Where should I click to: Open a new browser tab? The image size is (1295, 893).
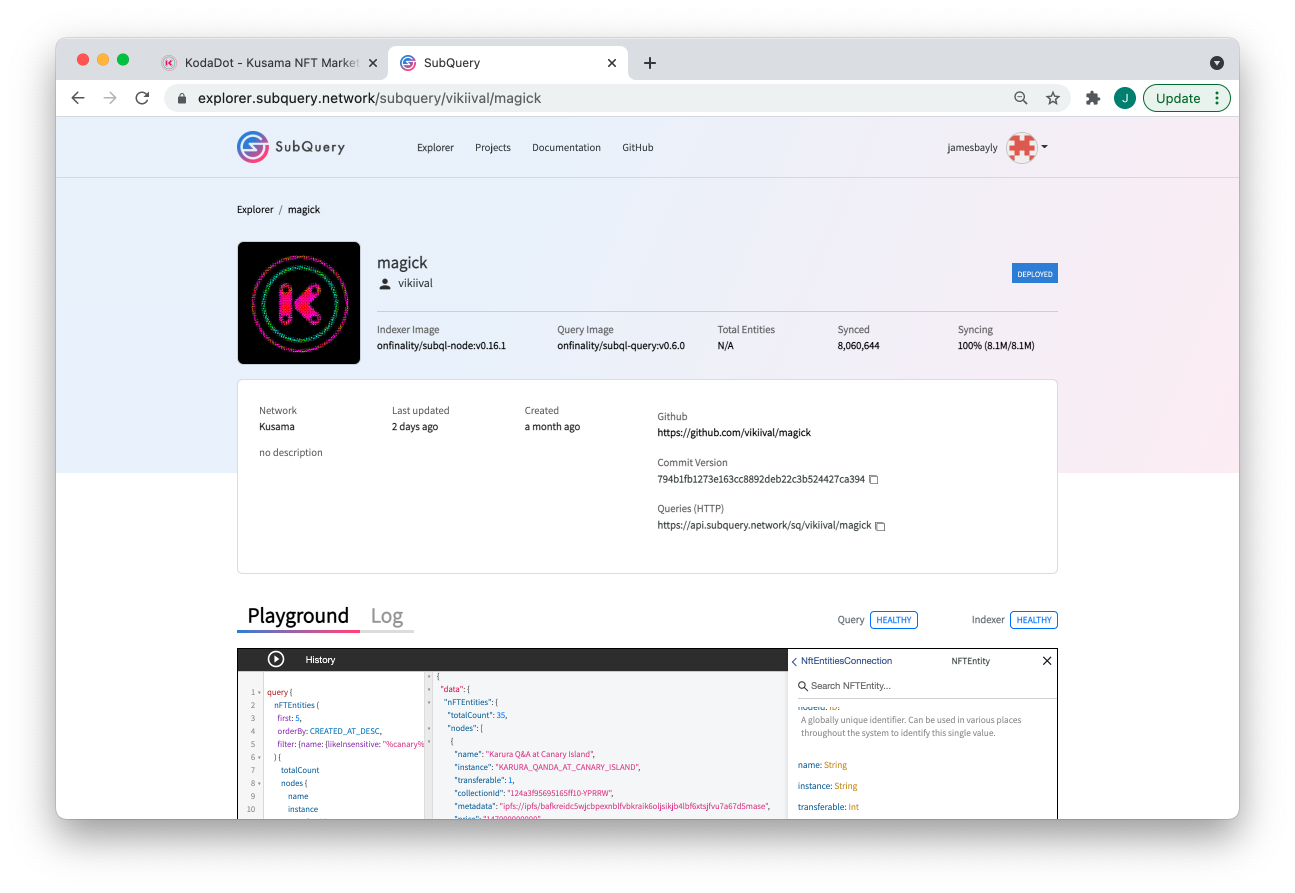[x=650, y=63]
